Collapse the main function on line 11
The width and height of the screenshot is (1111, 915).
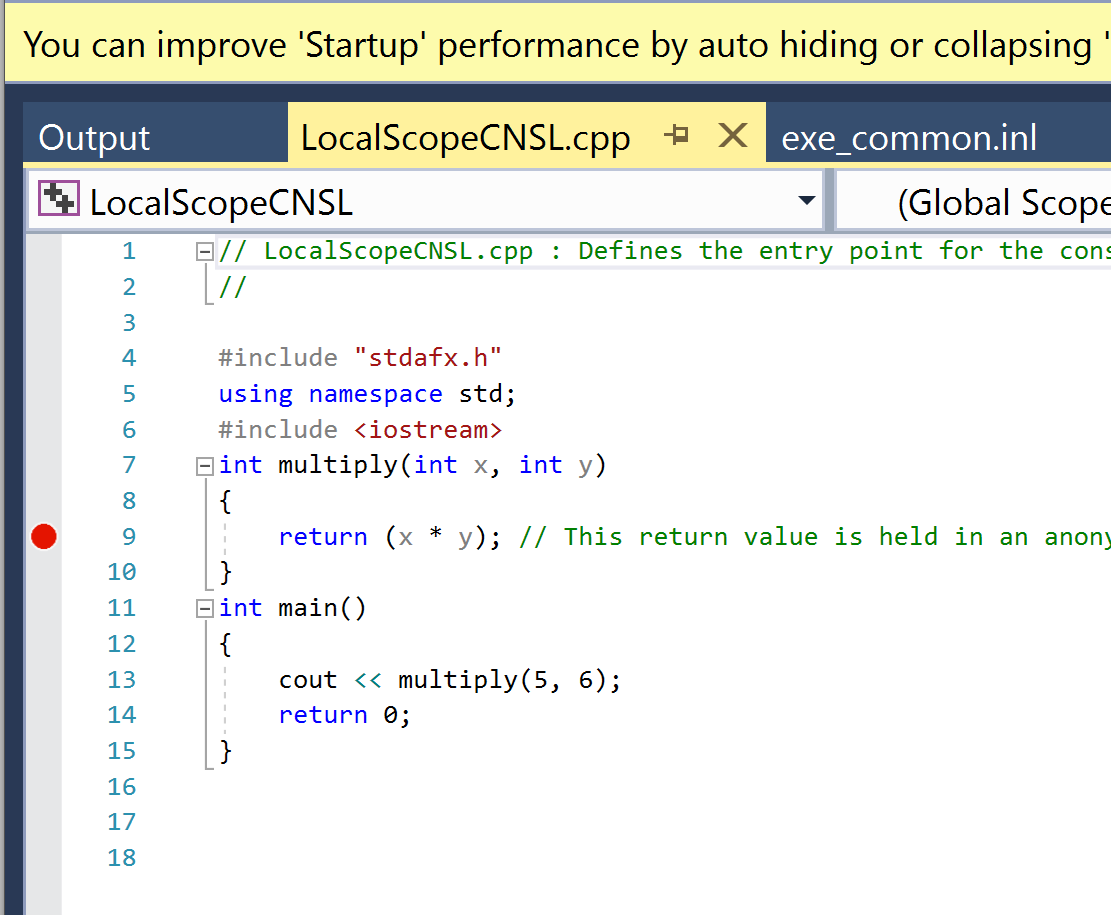click(x=203, y=607)
